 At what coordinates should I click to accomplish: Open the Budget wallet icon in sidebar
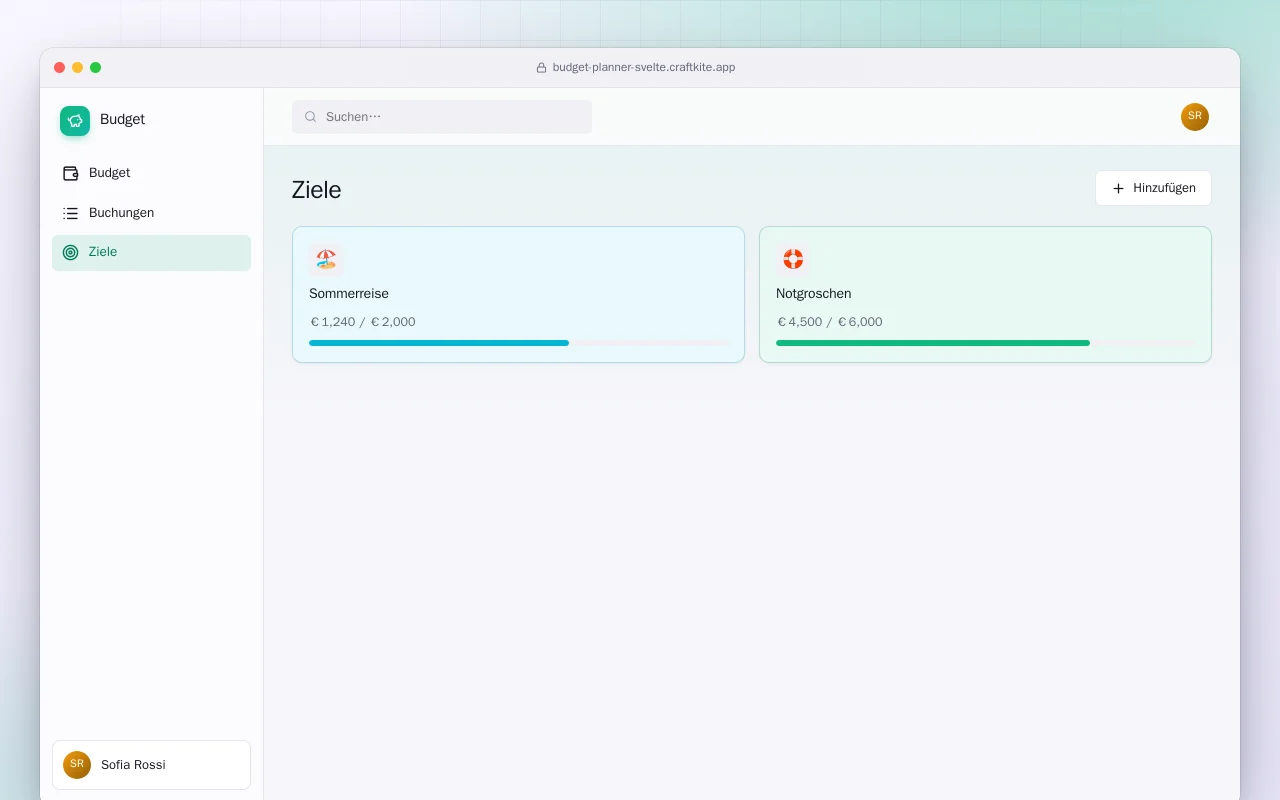(70, 173)
